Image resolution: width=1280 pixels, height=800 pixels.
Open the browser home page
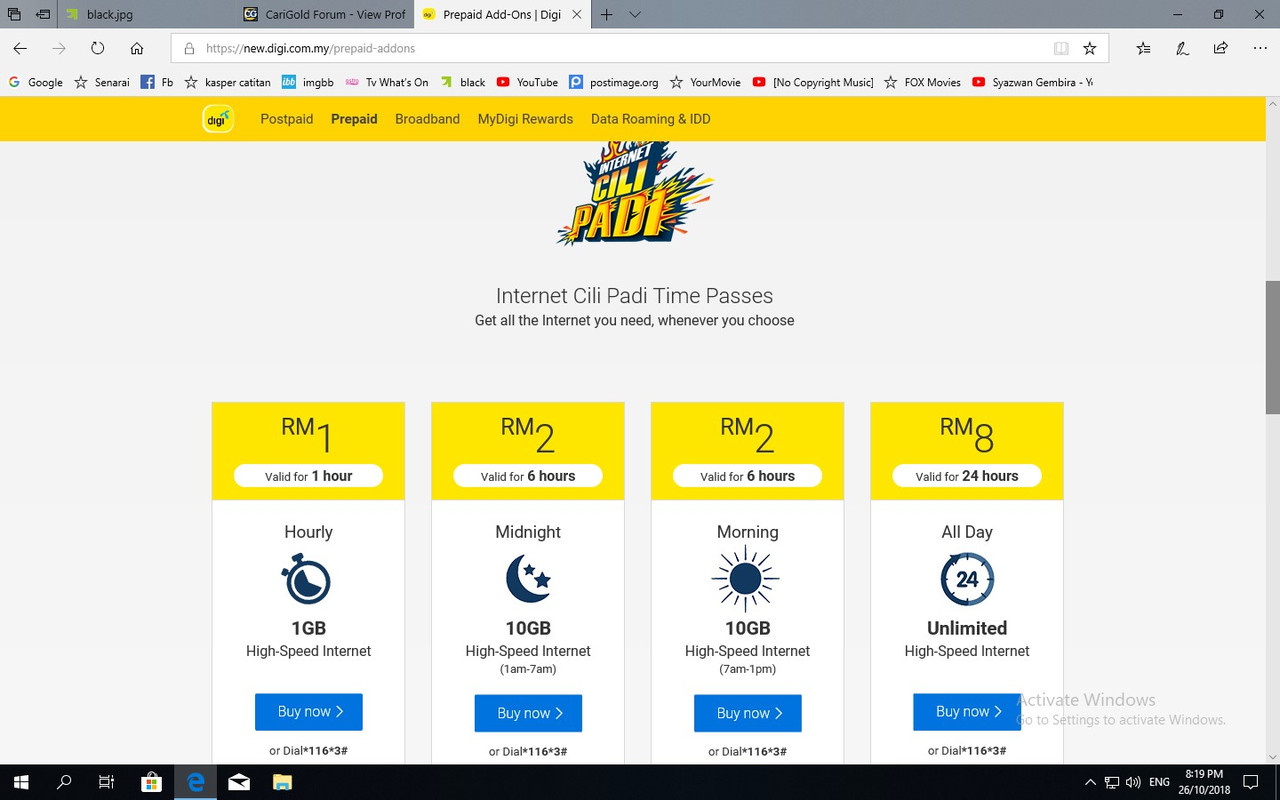pos(137,48)
